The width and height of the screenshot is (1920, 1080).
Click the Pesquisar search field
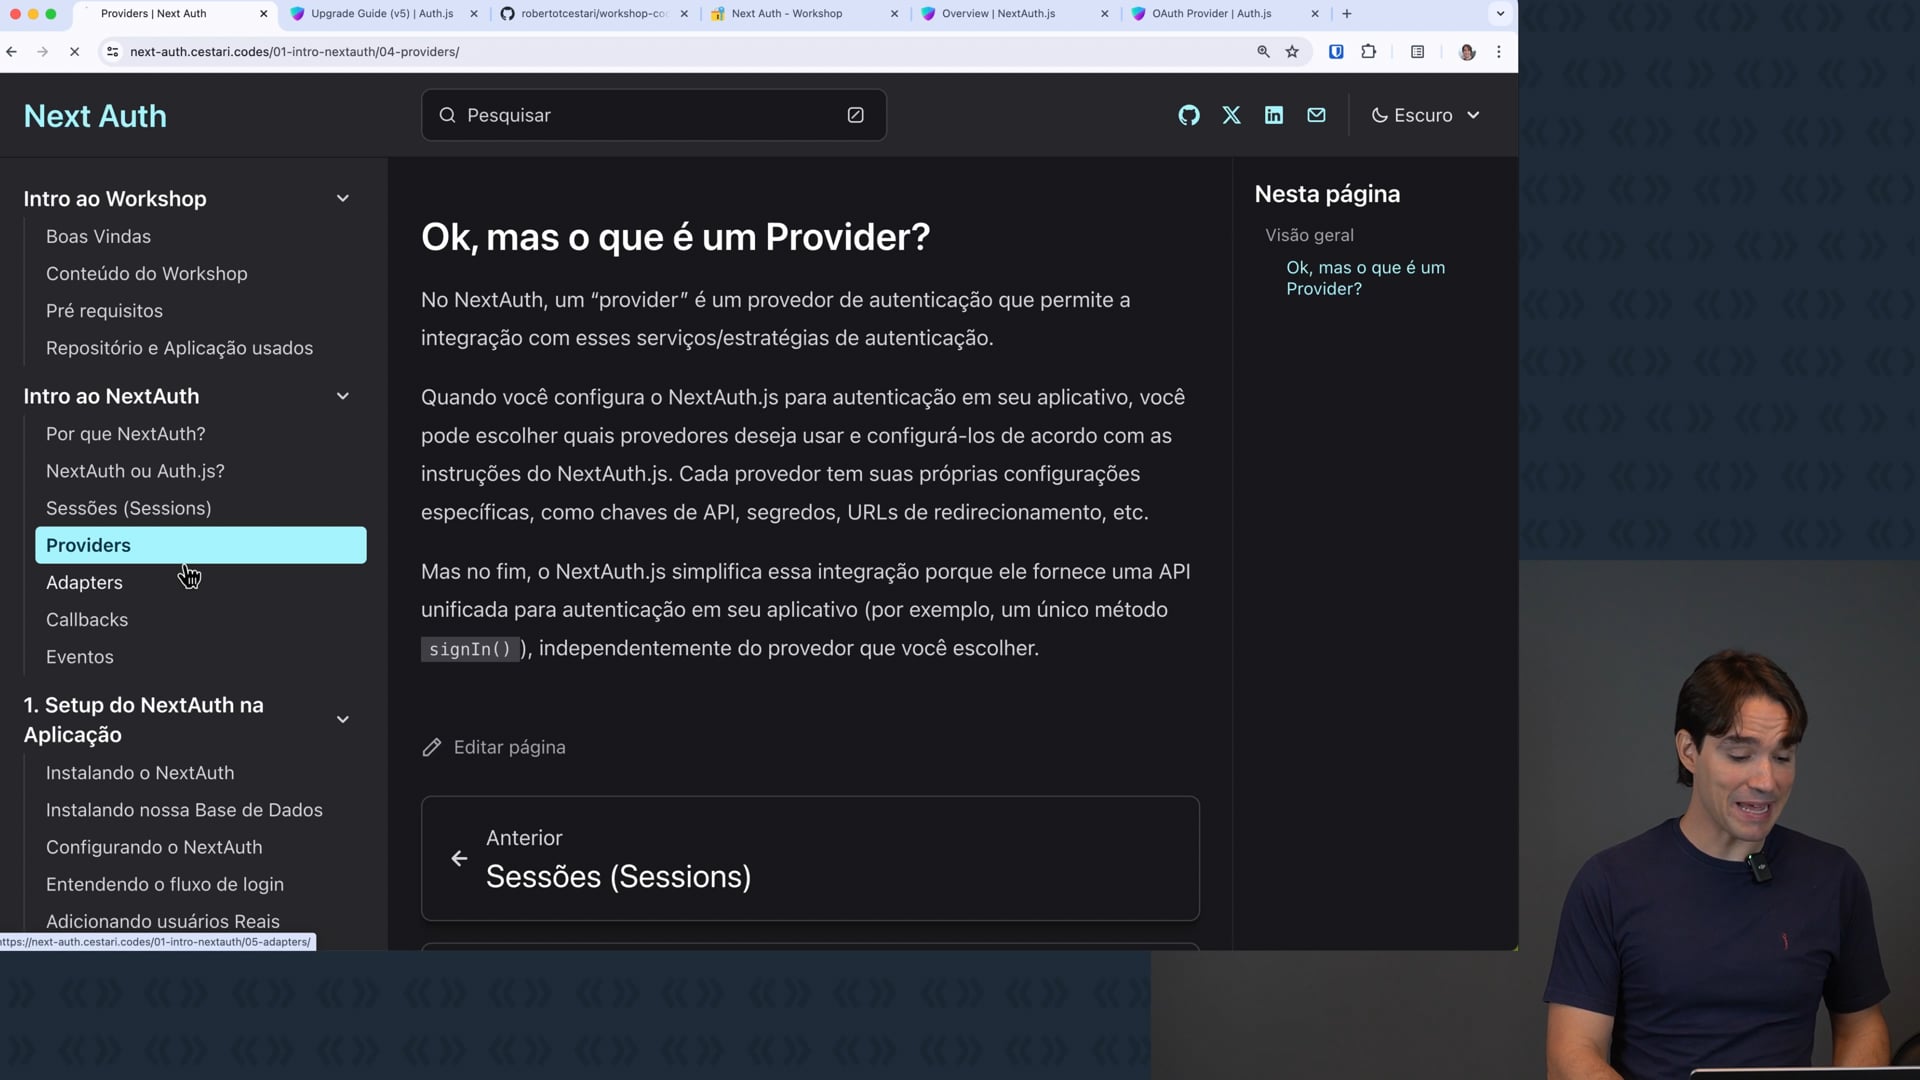tap(640, 115)
